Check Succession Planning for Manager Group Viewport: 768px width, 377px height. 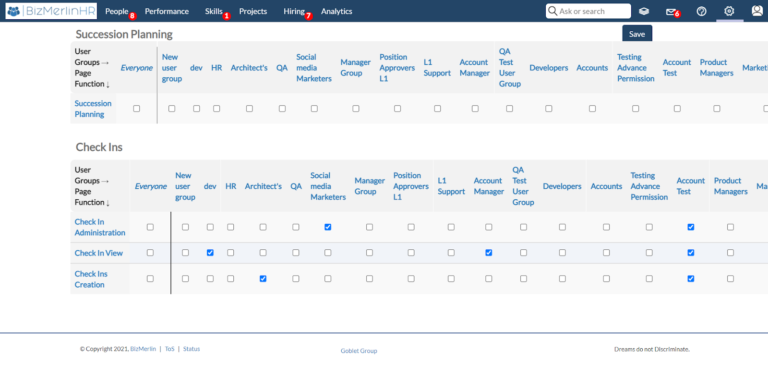(x=356, y=109)
